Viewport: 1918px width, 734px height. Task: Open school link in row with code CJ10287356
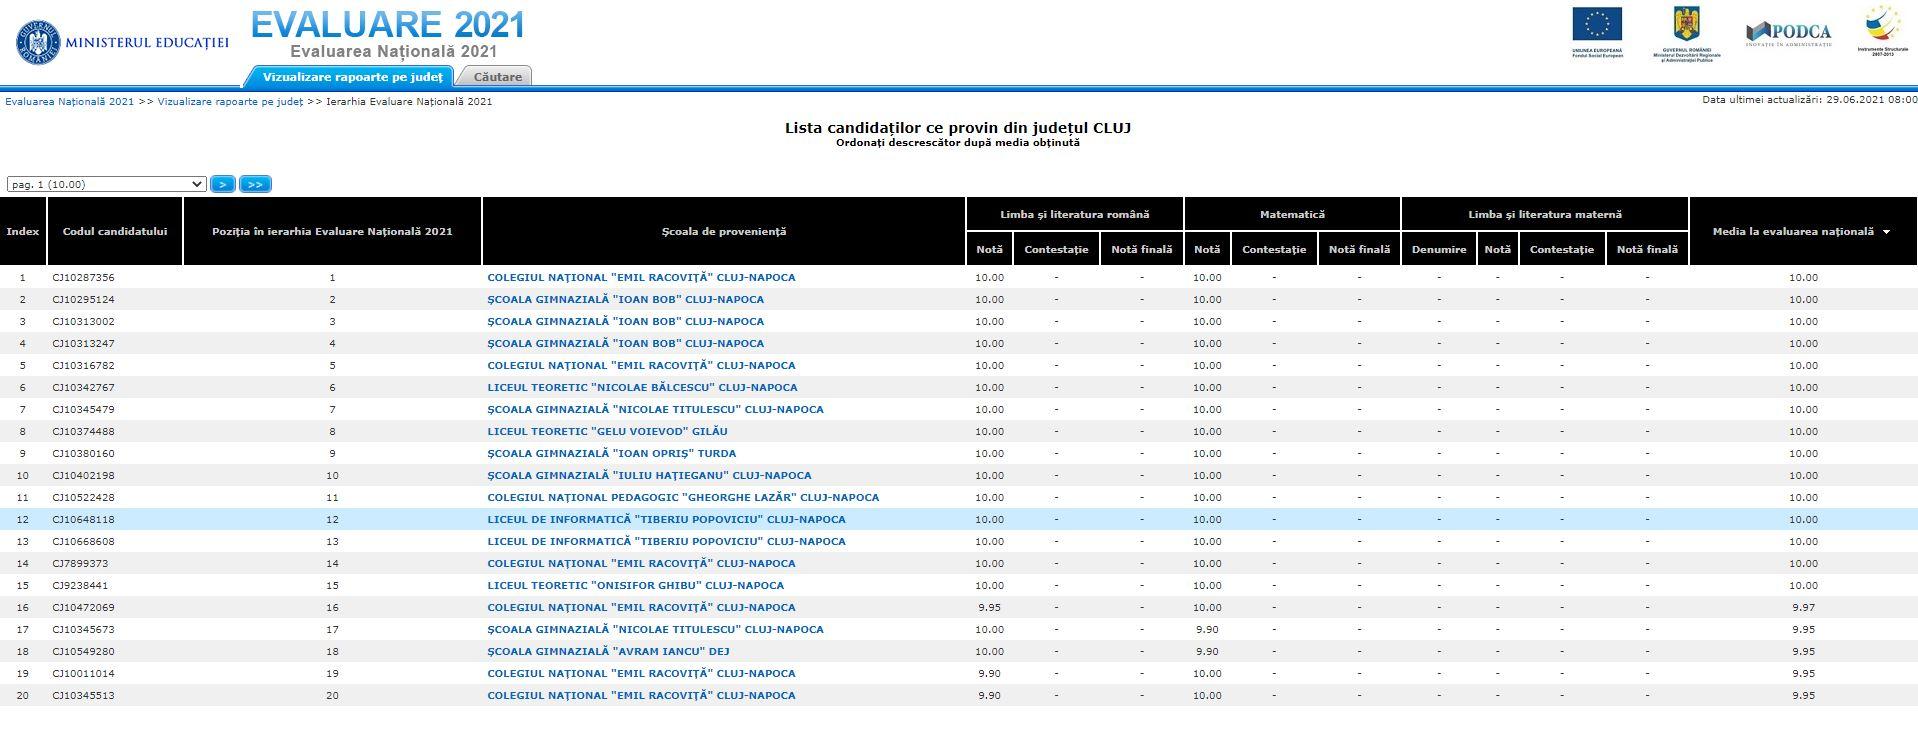coord(641,277)
